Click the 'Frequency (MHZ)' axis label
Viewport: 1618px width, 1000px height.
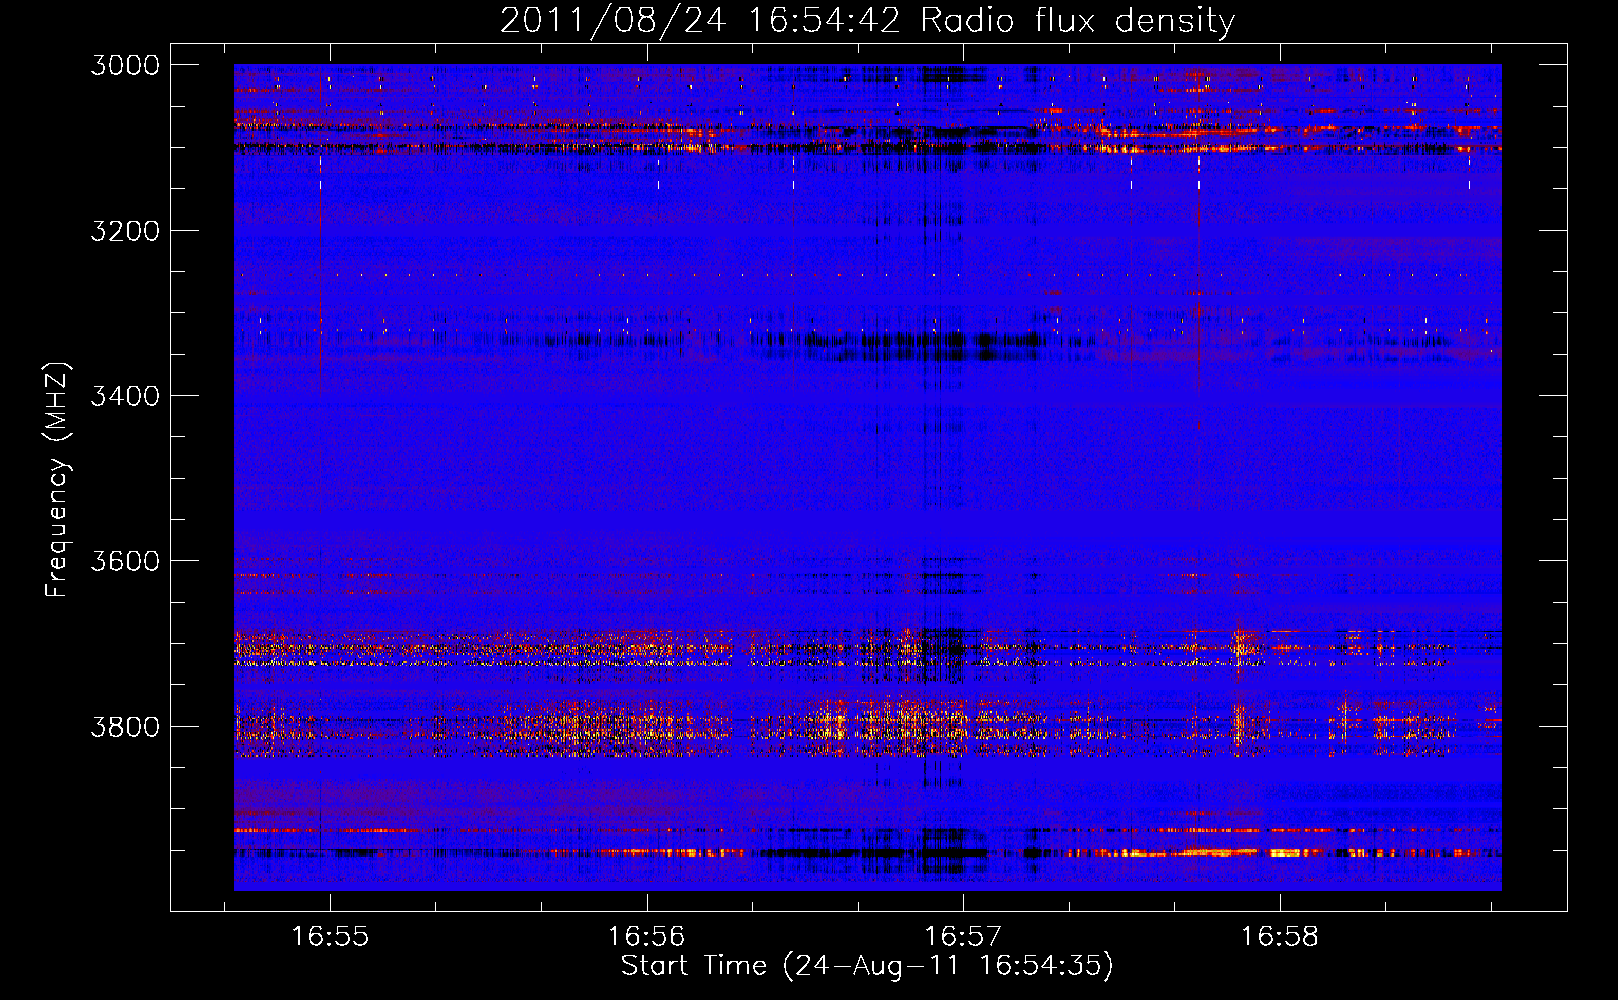58,480
